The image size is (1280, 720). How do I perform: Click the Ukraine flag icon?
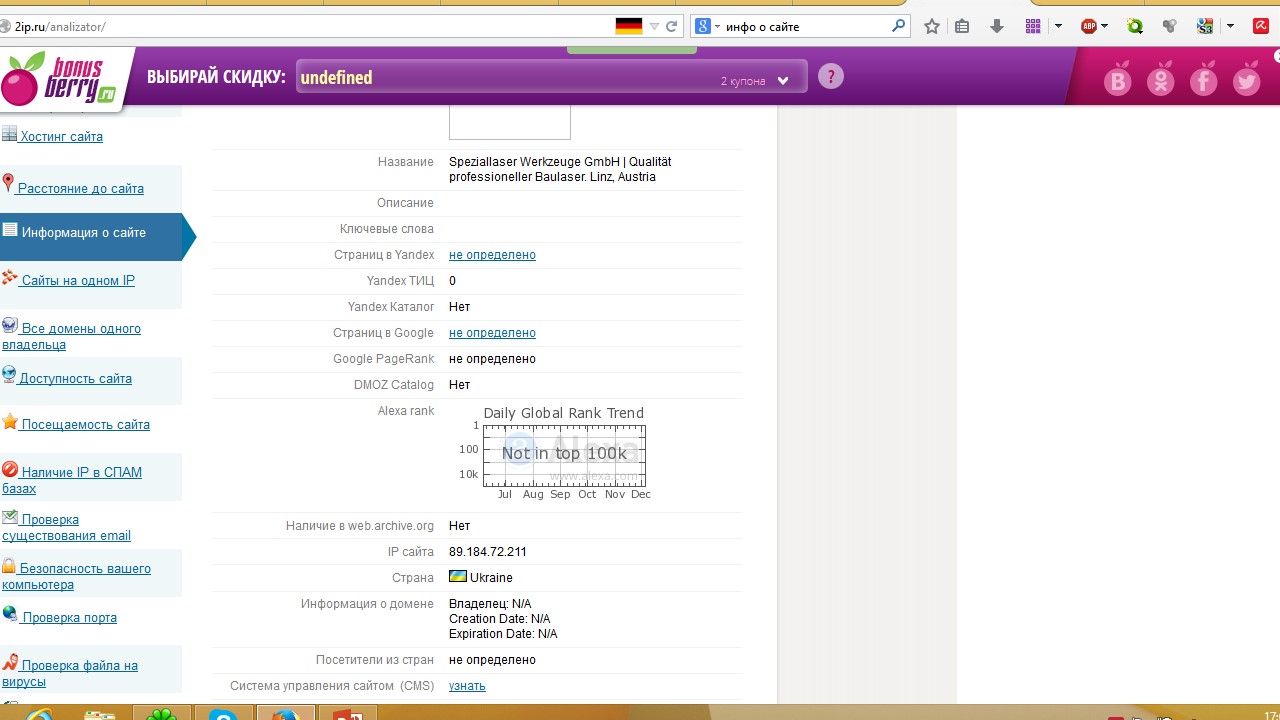[x=458, y=577]
